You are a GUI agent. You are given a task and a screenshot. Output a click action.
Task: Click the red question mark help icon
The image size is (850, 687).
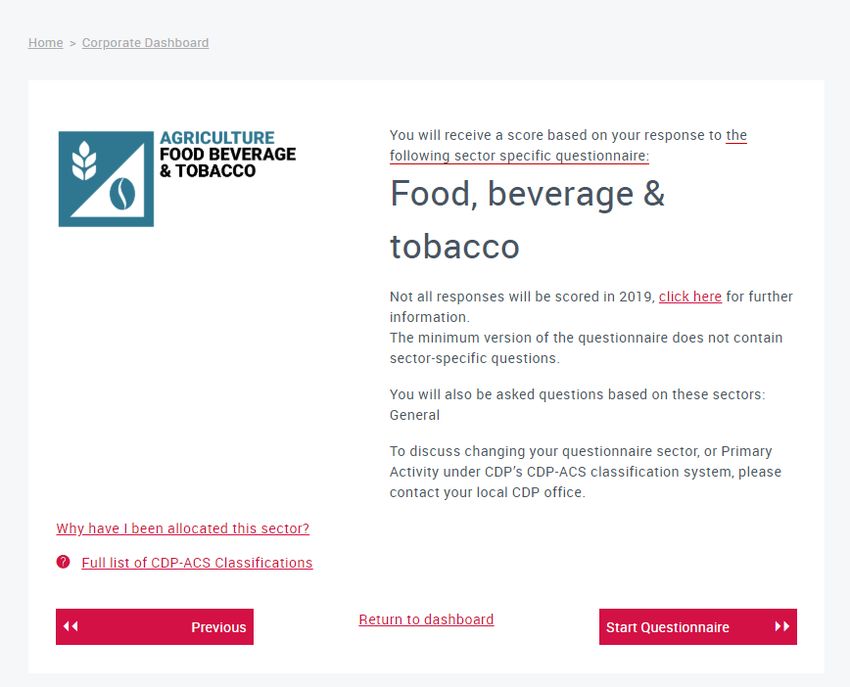click(x=63, y=562)
